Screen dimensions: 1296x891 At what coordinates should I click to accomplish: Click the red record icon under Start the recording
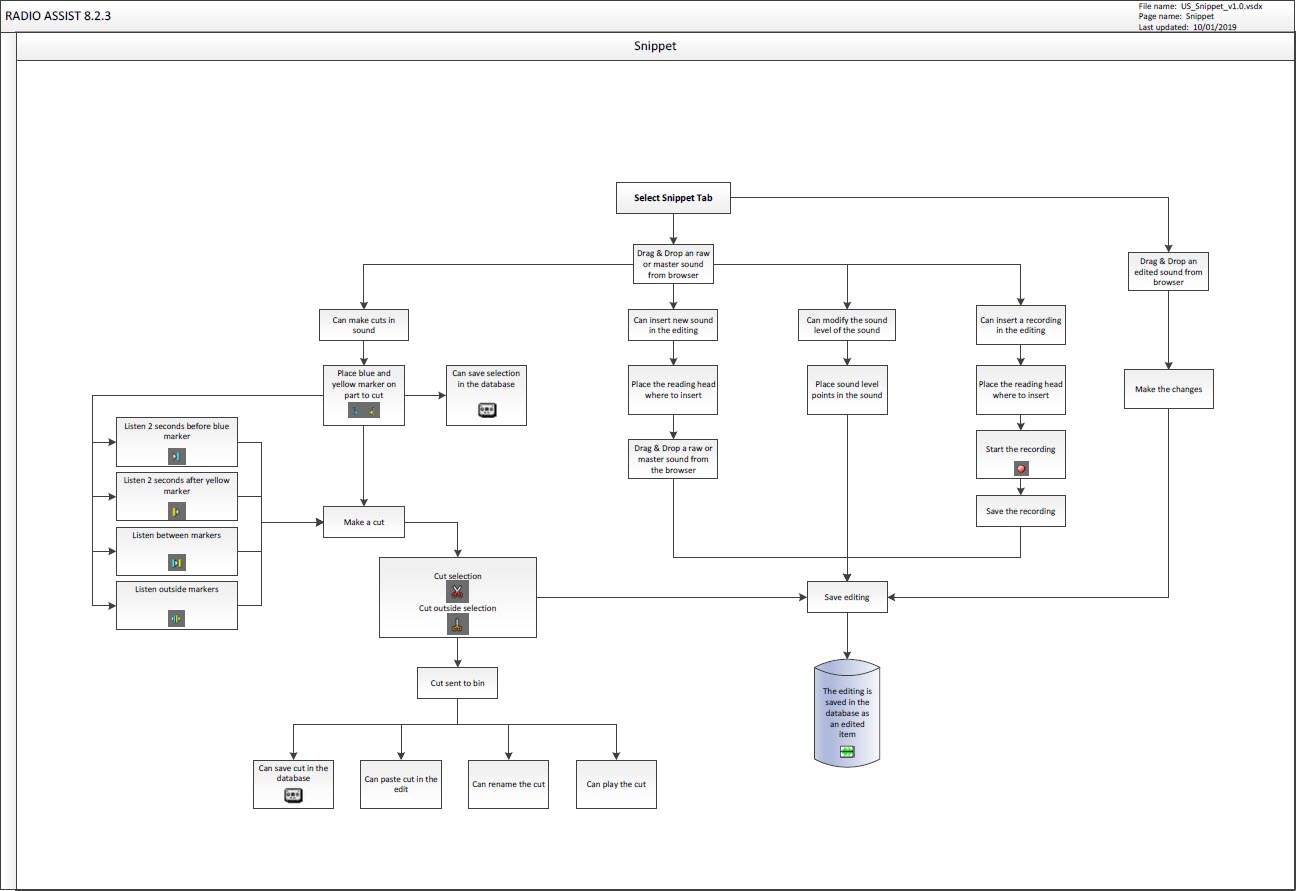(x=1020, y=468)
